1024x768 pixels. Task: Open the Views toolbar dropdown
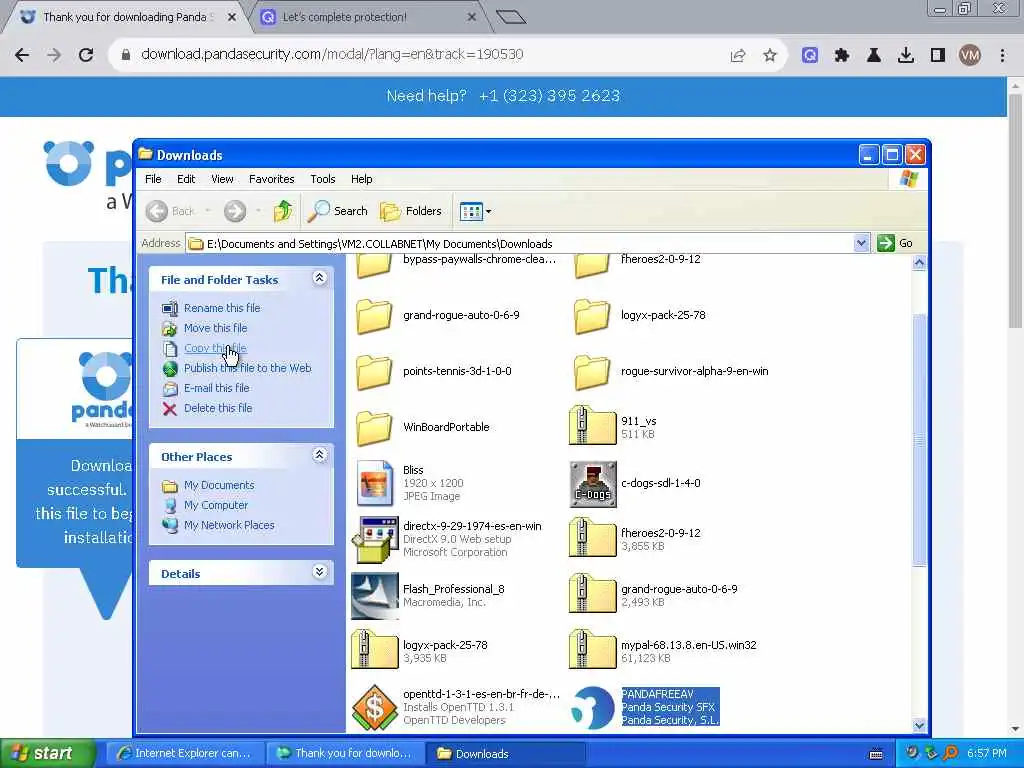(475, 211)
